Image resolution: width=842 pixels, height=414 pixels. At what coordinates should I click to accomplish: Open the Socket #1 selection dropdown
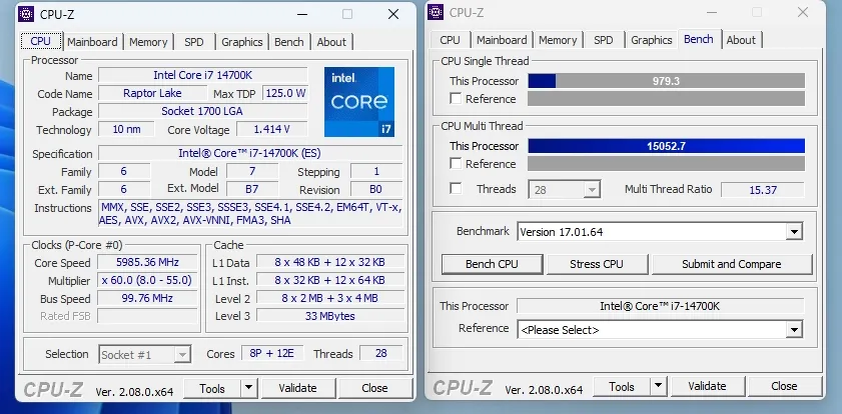pos(145,354)
